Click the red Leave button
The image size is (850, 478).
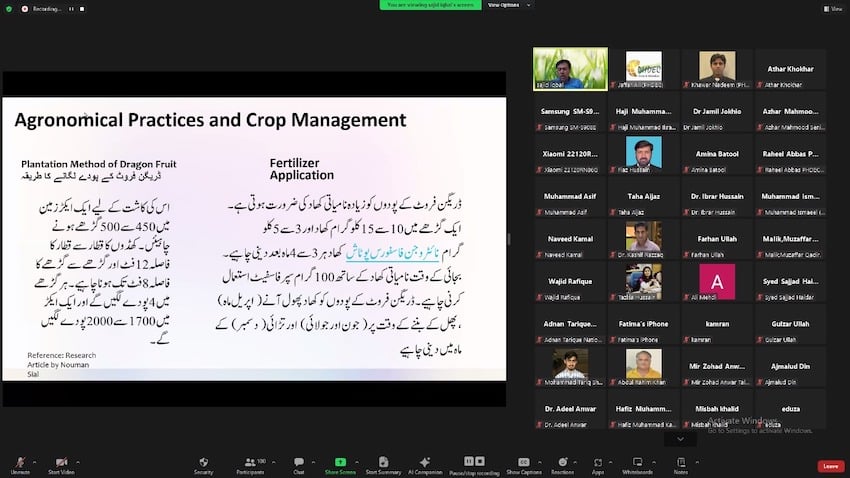point(829,466)
